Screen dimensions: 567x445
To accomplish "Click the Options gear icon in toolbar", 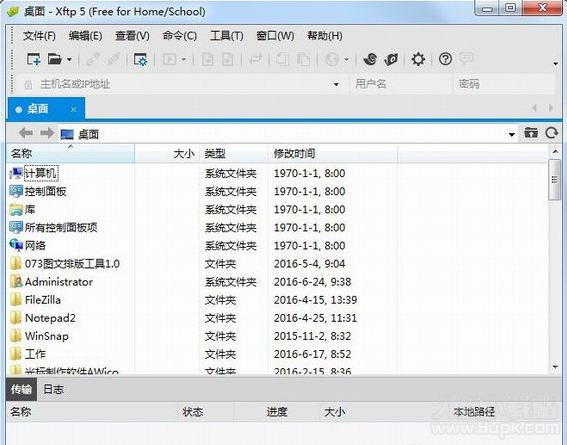I will click(418, 59).
